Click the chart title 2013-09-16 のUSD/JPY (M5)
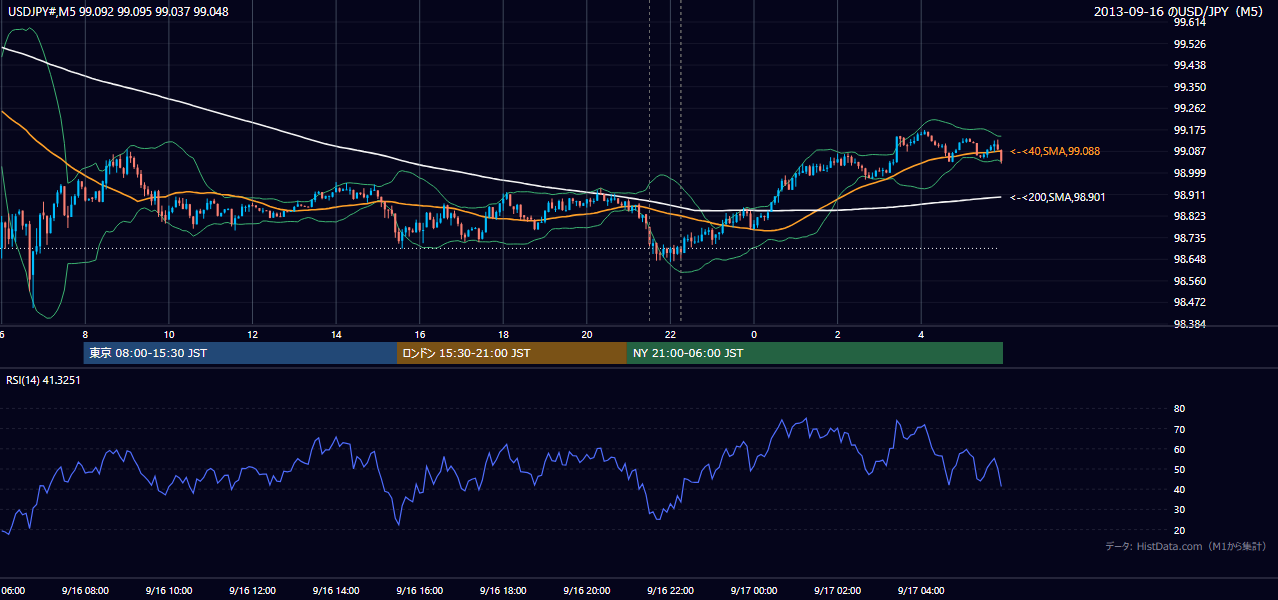 [1180, 11]
